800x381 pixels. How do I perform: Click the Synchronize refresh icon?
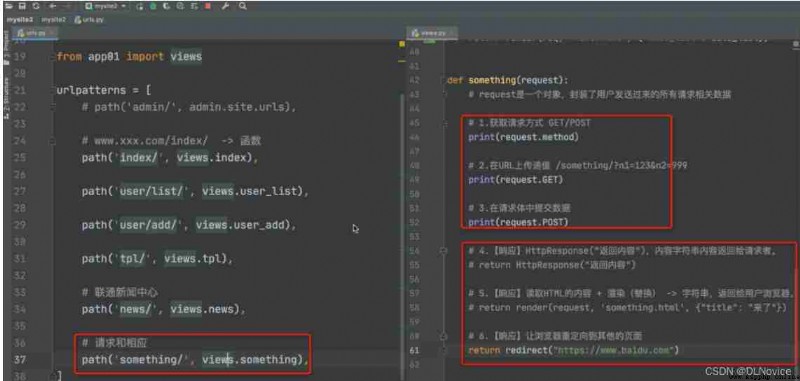click(36, 6)
